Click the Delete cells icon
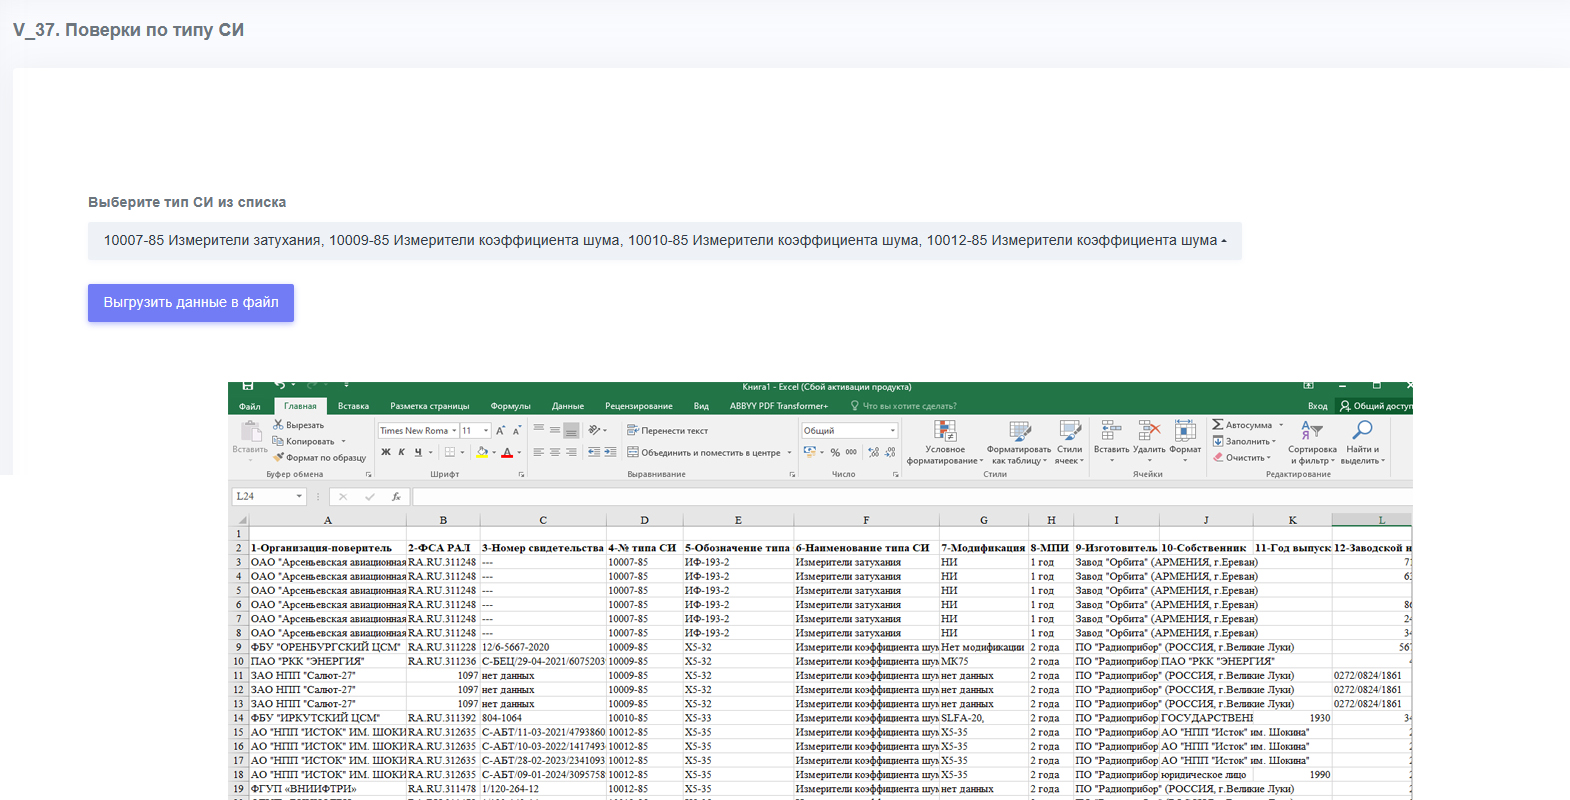 [1149, 430]
